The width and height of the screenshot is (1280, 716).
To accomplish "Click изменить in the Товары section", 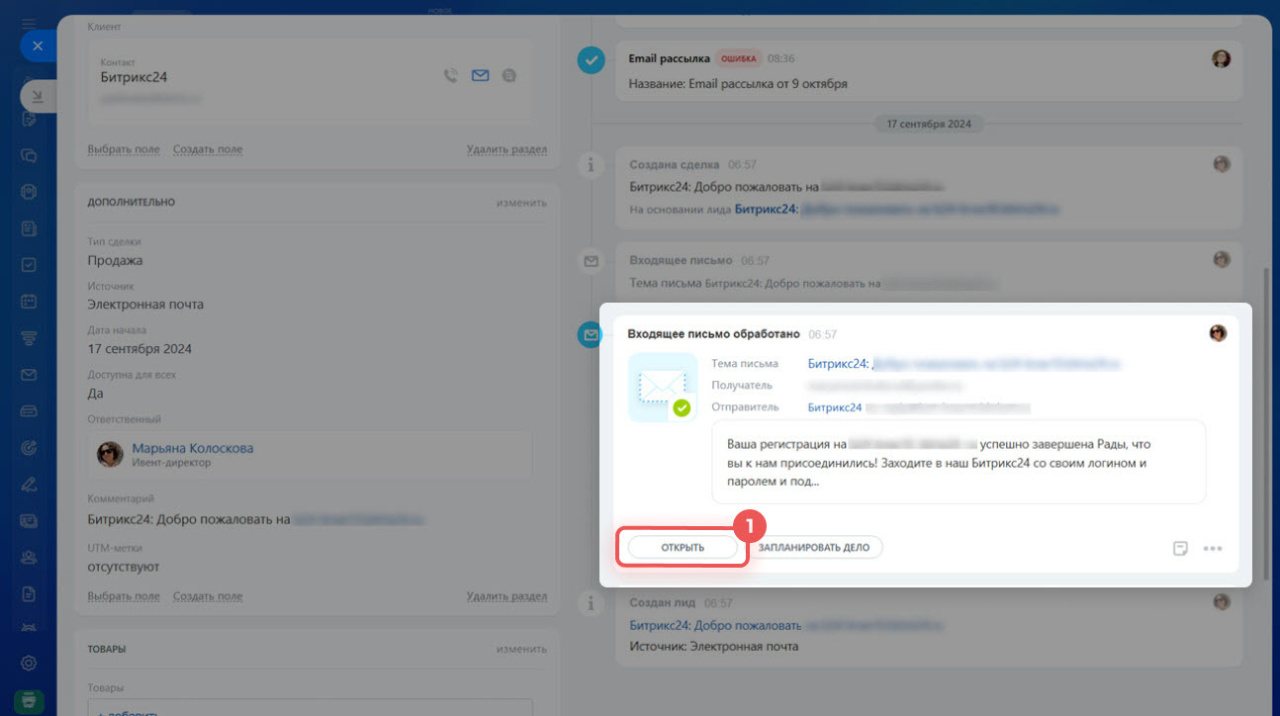I will tap(521, 649).
